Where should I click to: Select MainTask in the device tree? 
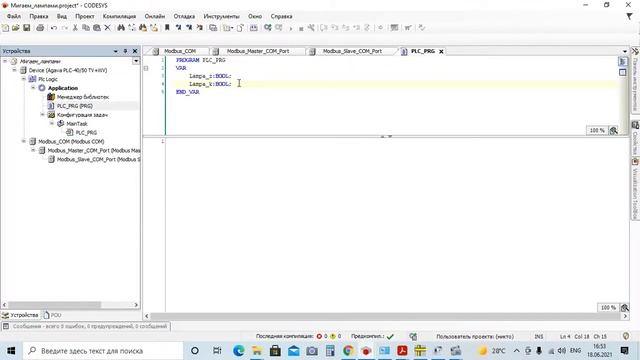[x=76, y=124]
